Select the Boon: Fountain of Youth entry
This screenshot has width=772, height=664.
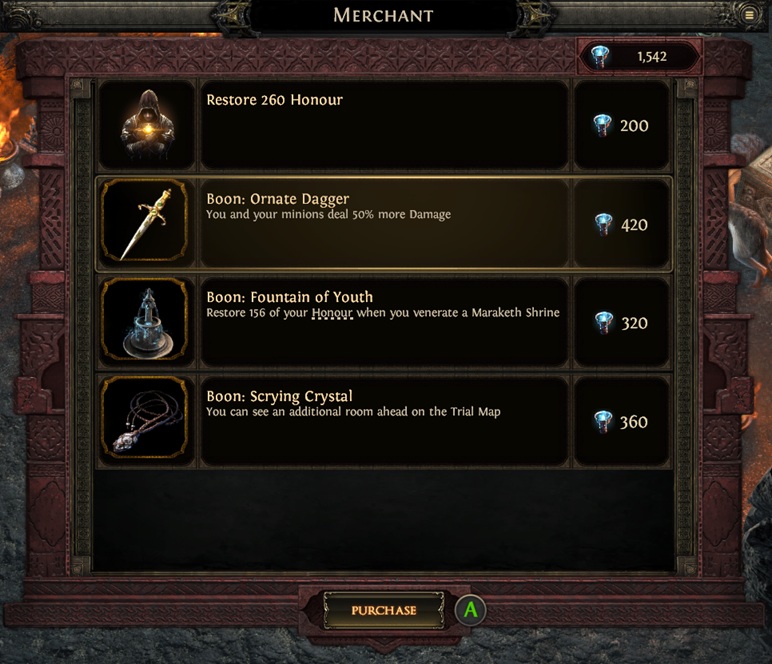384,322
